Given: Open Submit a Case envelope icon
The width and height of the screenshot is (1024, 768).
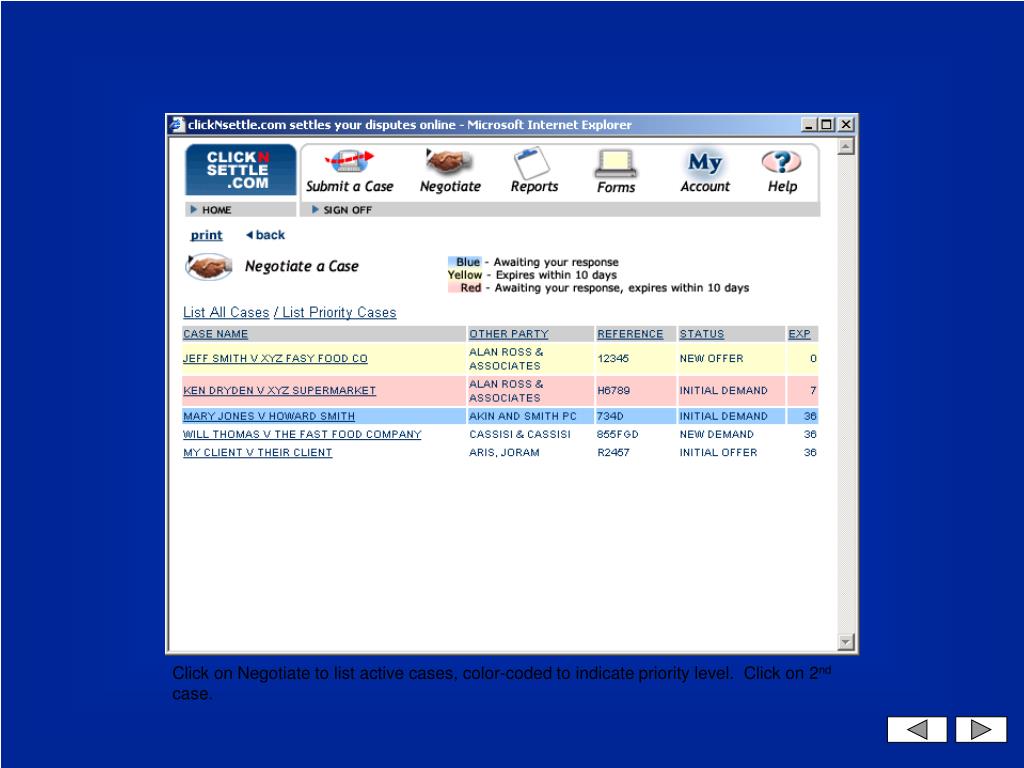Looking at the screenshot, I should point(349,161).
